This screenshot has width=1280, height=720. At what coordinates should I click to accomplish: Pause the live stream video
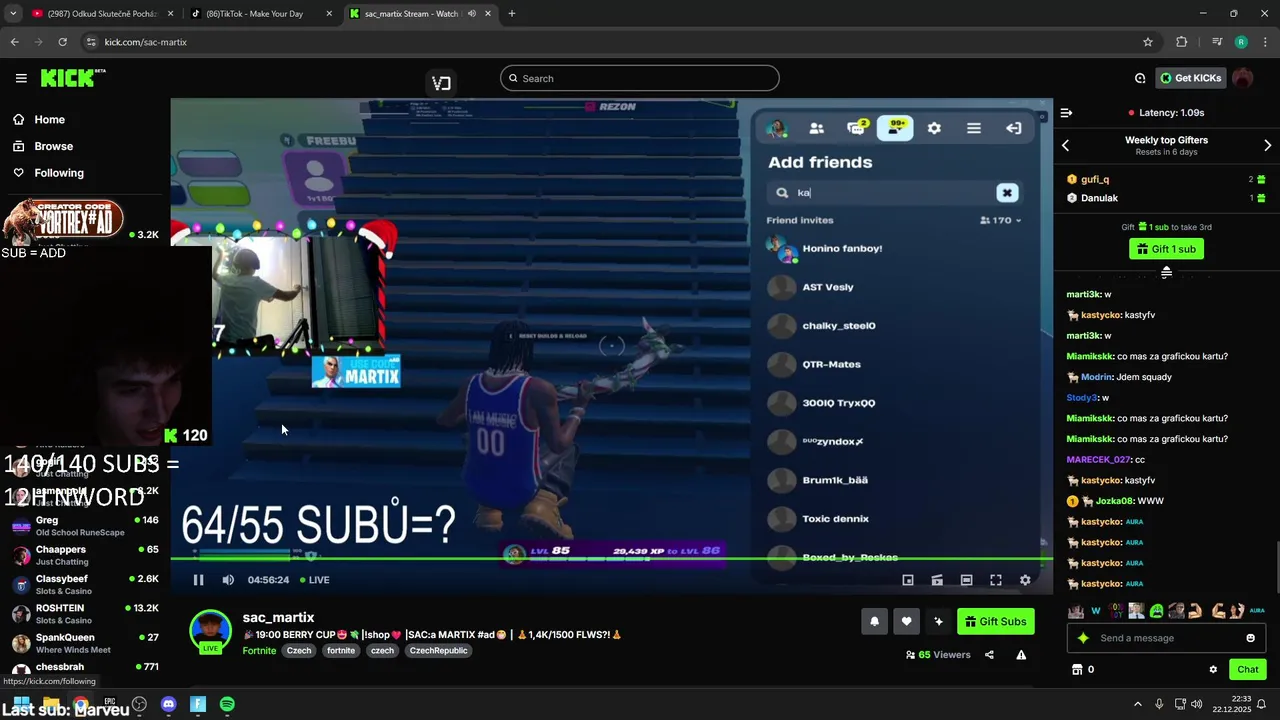[x=198, y=580]
